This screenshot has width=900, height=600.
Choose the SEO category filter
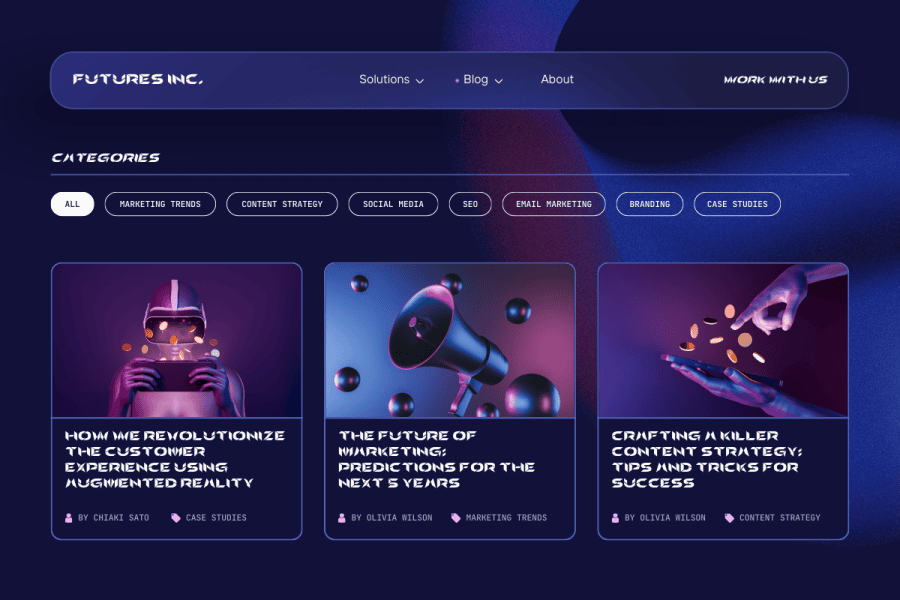[470, 204]
